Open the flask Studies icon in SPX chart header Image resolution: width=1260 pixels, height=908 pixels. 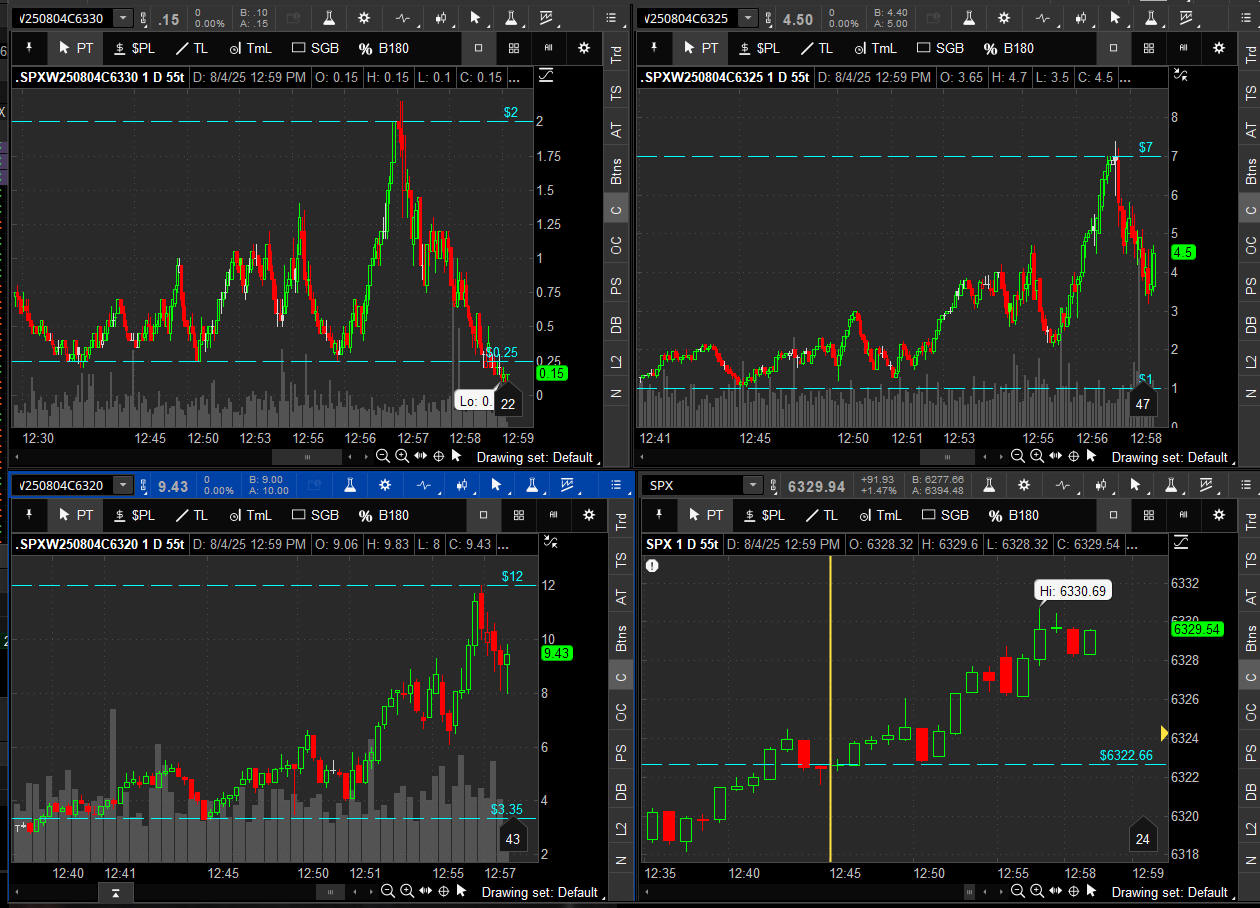click(x=989, y=486)
